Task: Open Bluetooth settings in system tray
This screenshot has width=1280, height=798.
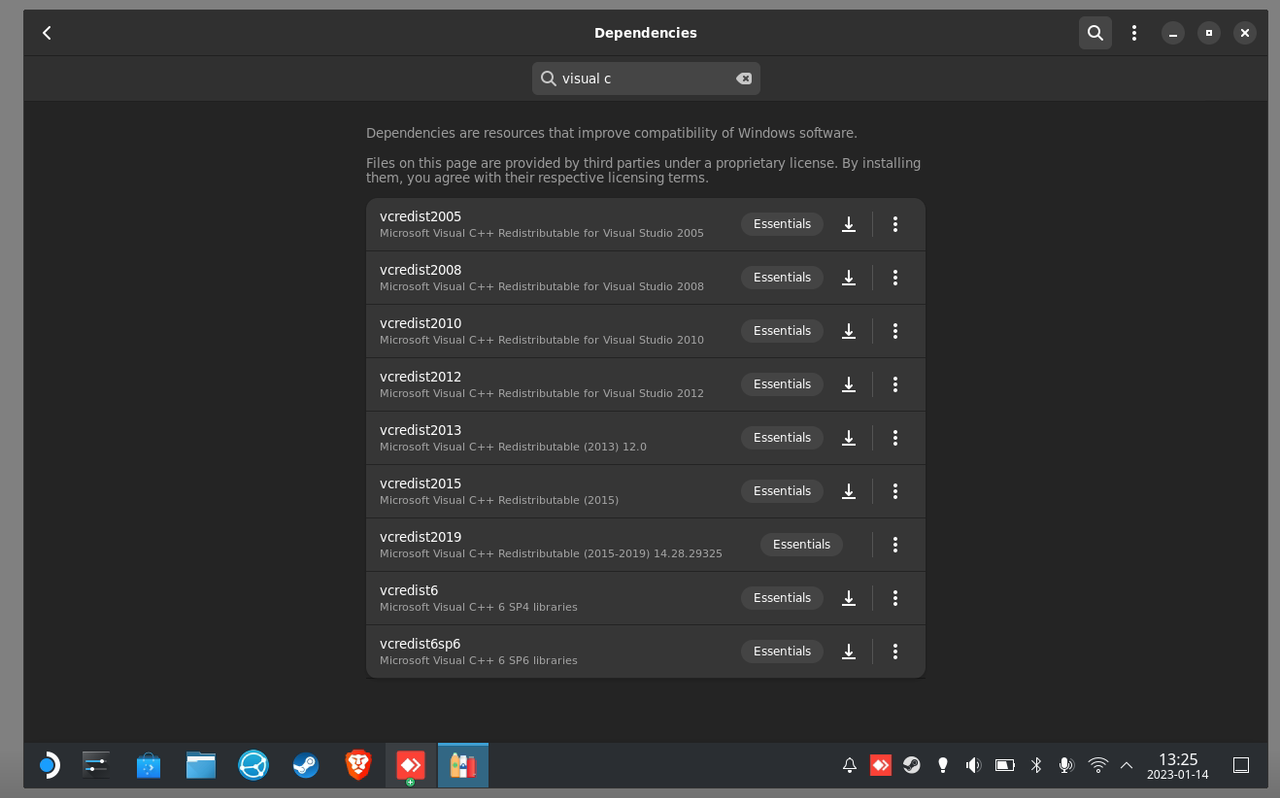Action: (x=1036, y=766)
